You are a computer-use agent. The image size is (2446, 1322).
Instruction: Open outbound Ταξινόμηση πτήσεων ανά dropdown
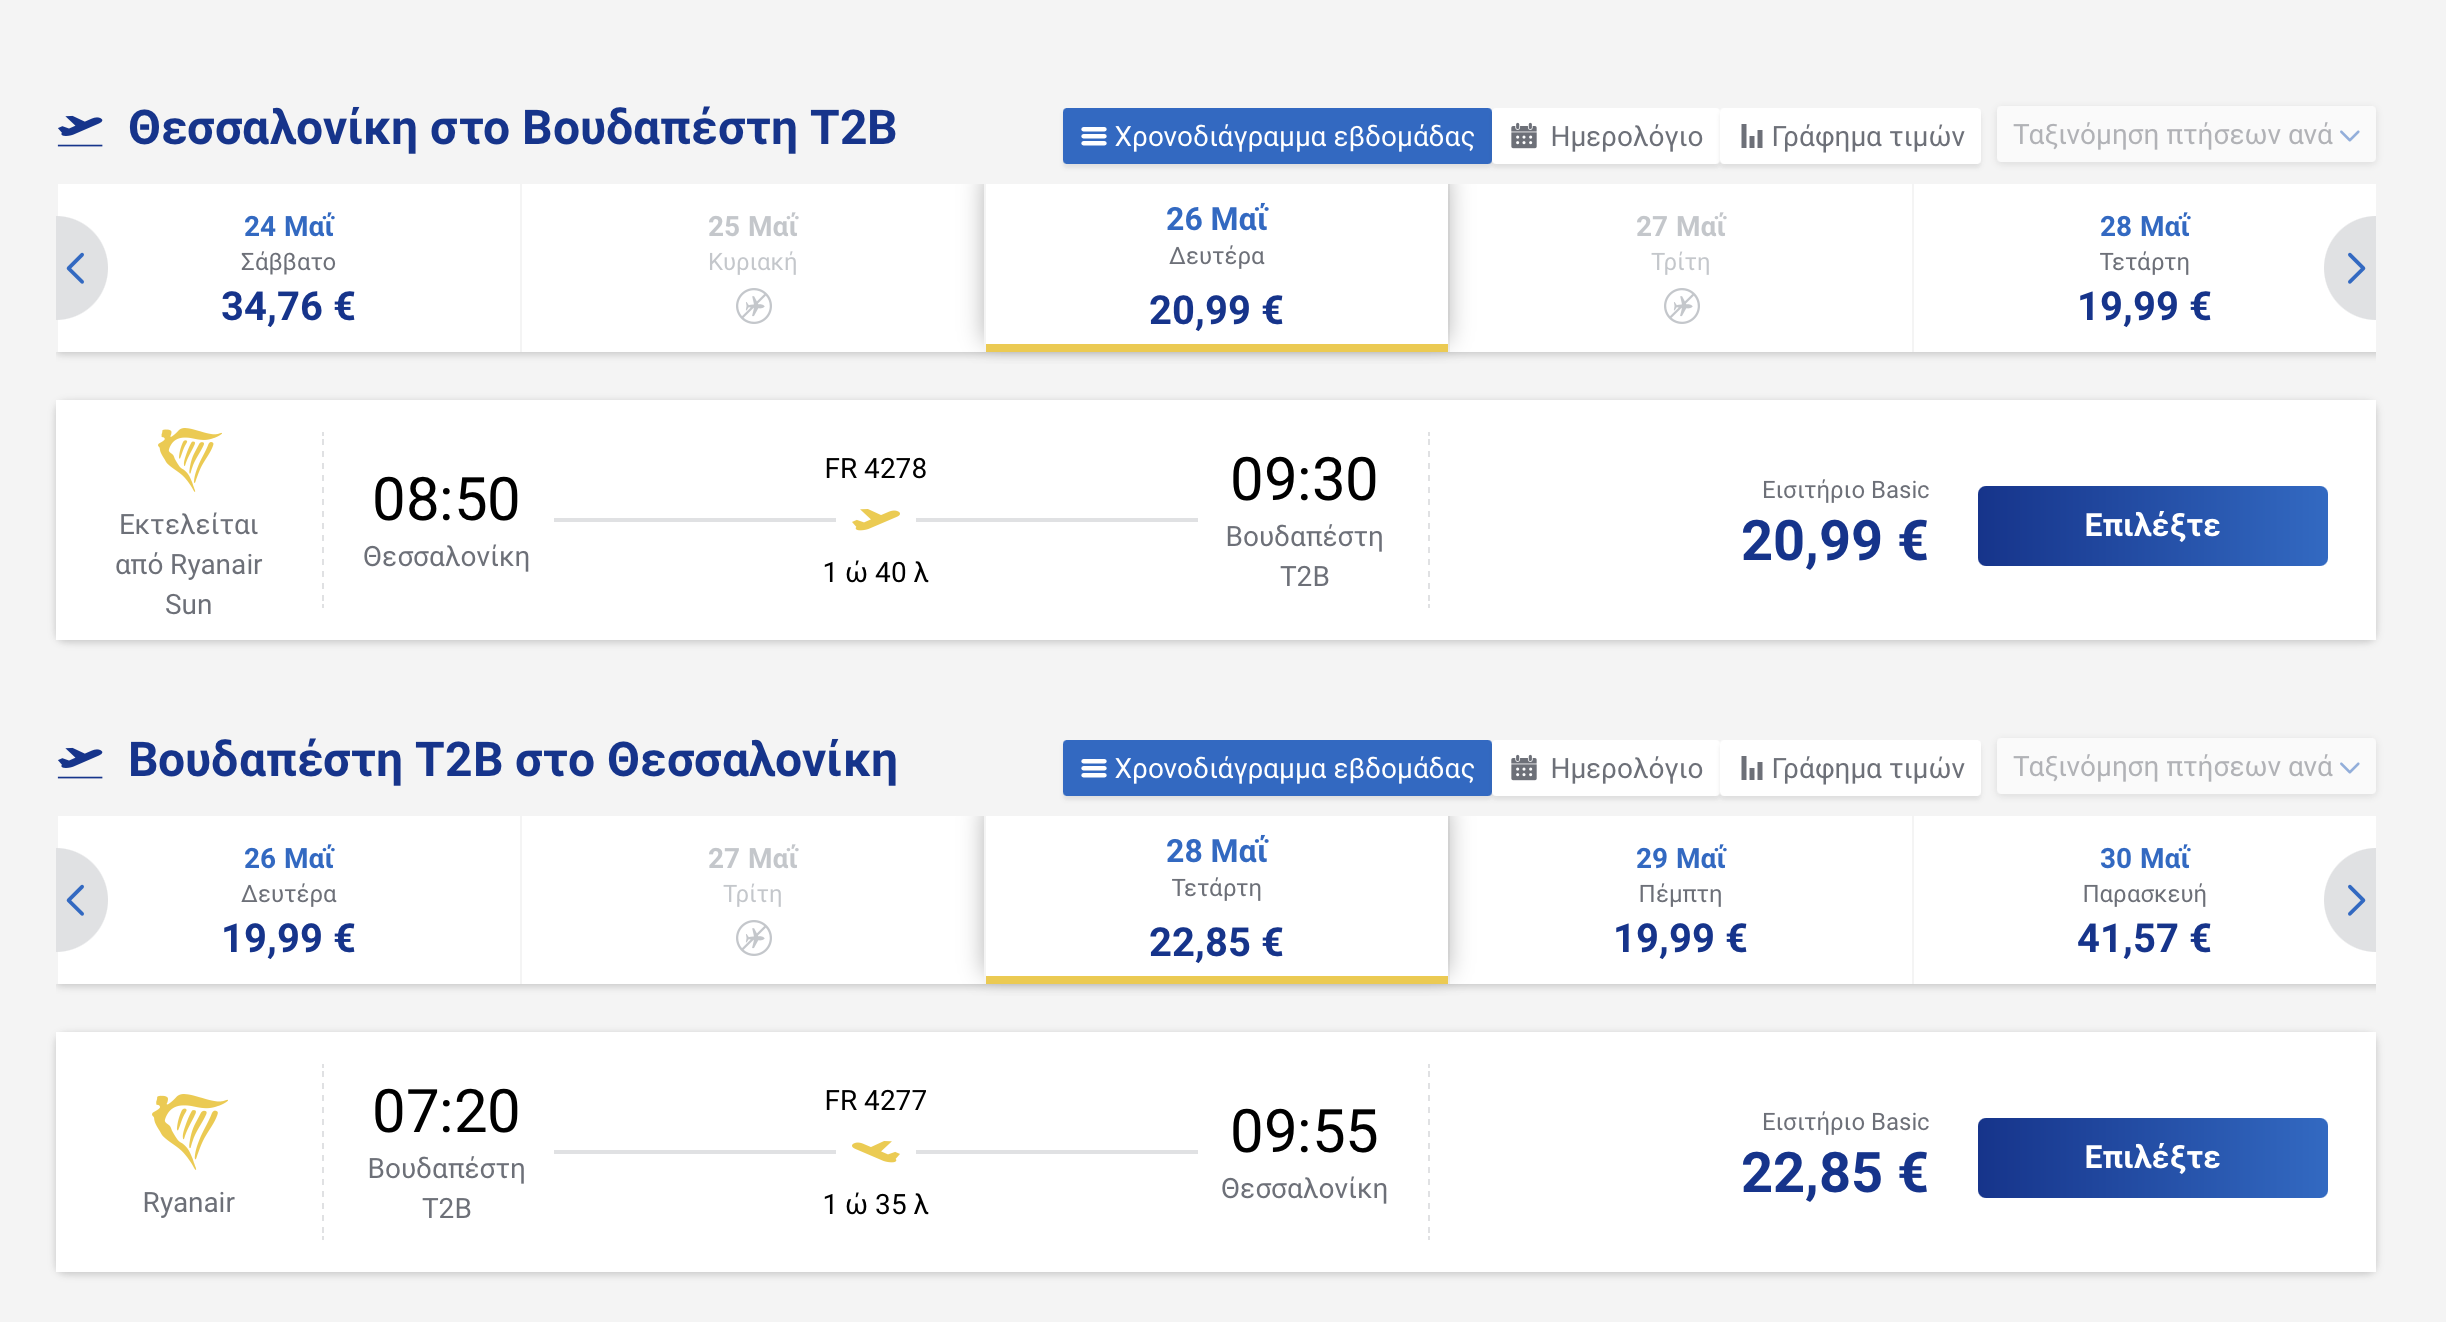click(2186, 135)
